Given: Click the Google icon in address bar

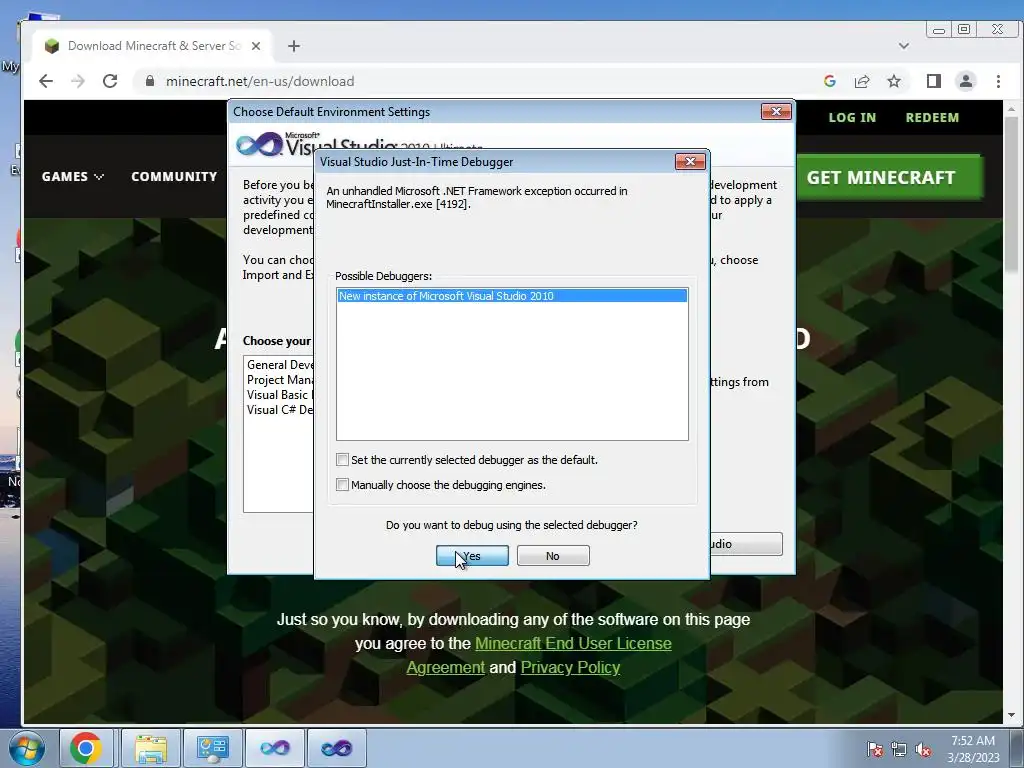Looking at the screenshot, I should tap(830, 81).
